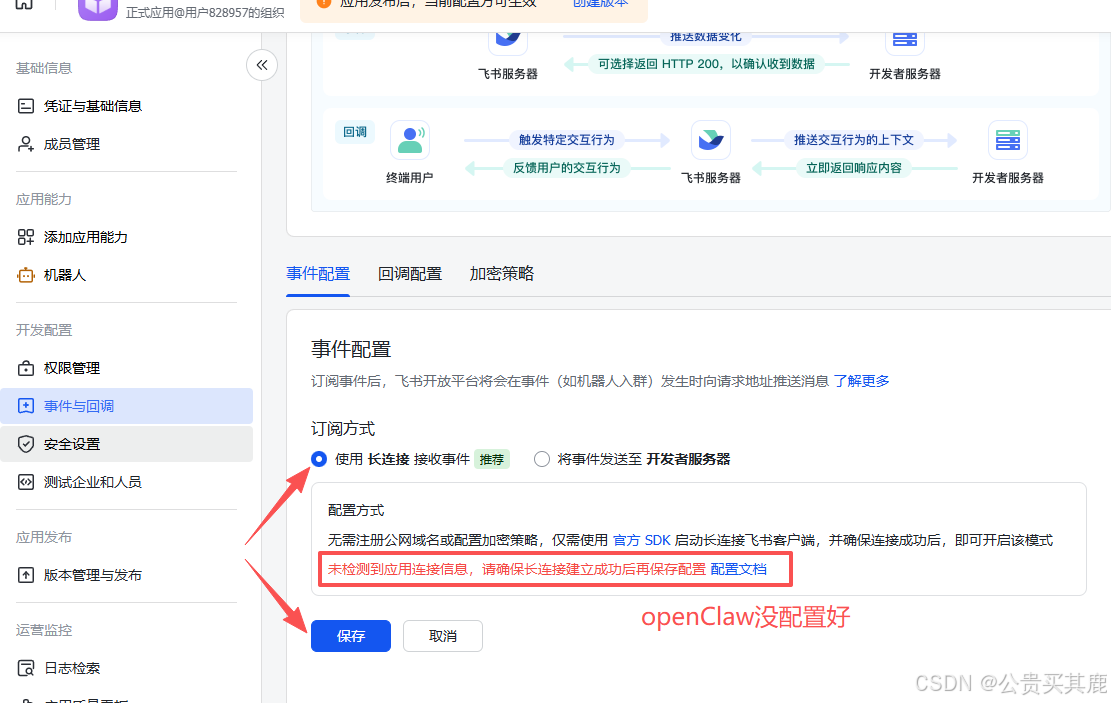
Task: Click the 推荐 badge next to long connection
Action: (x=492, y=460)
